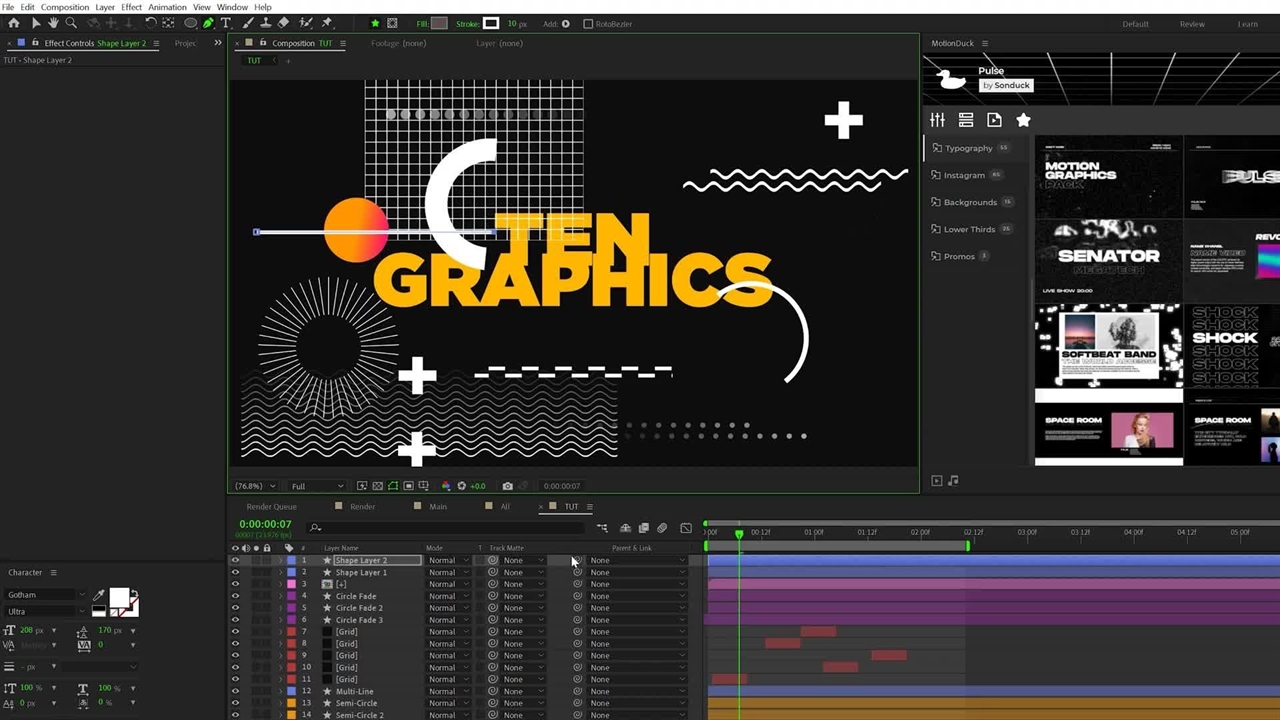
Task: Expand the Shape Layer 2 properties arrow
Action: coord(280,561)
